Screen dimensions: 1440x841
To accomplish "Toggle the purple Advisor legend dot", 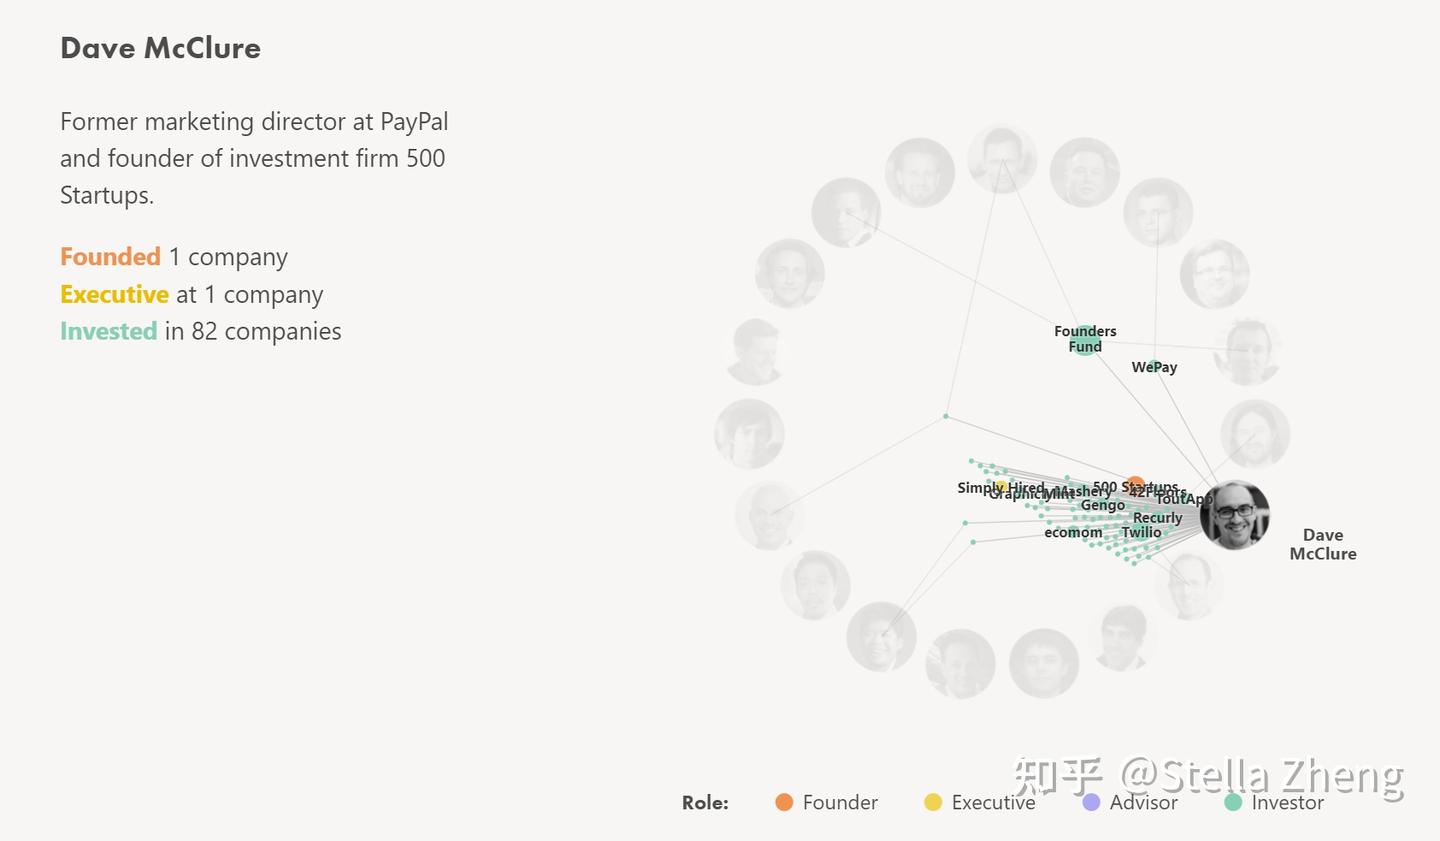I will [x=1091, y=802].
